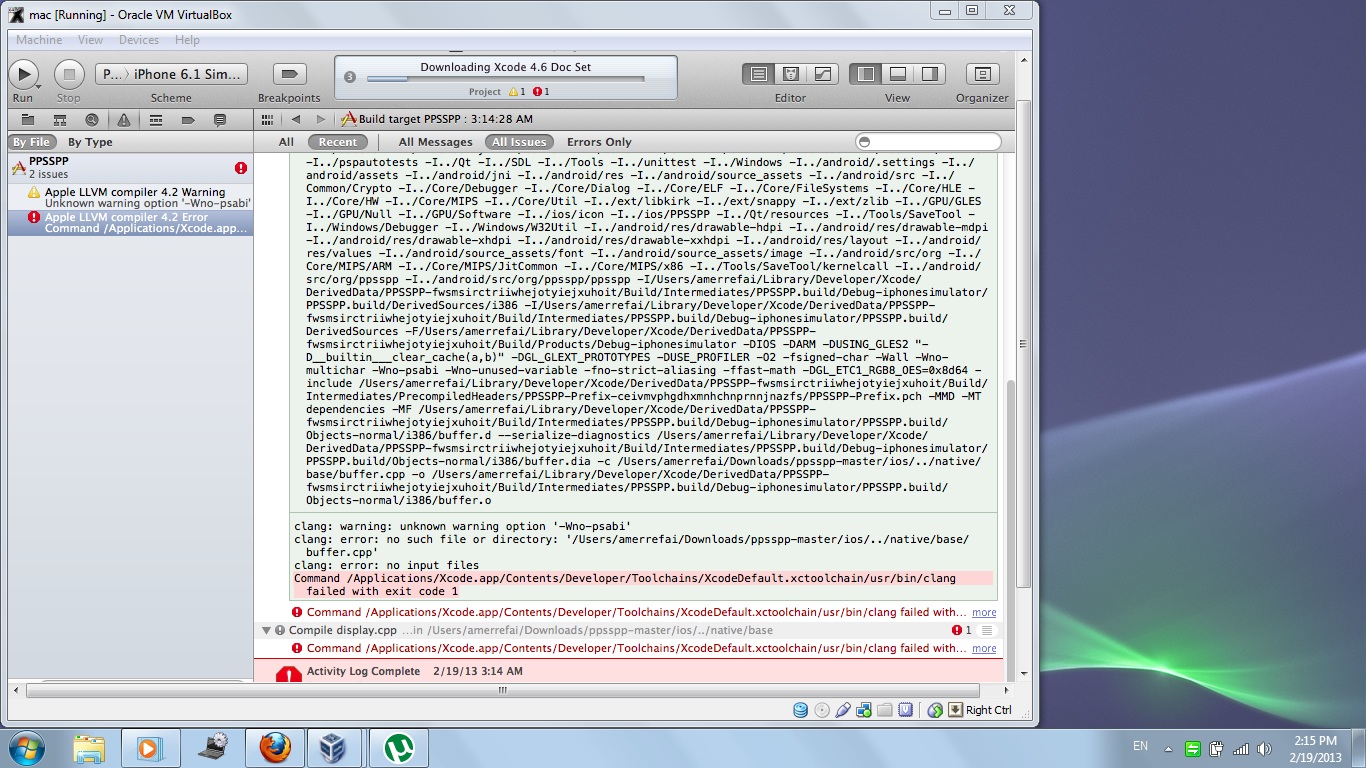Image resolution: width=1366 pixels, height=768 pixels.
Task: Toggle the left Navigator pane view button
Action: click(x=866, y=74)
